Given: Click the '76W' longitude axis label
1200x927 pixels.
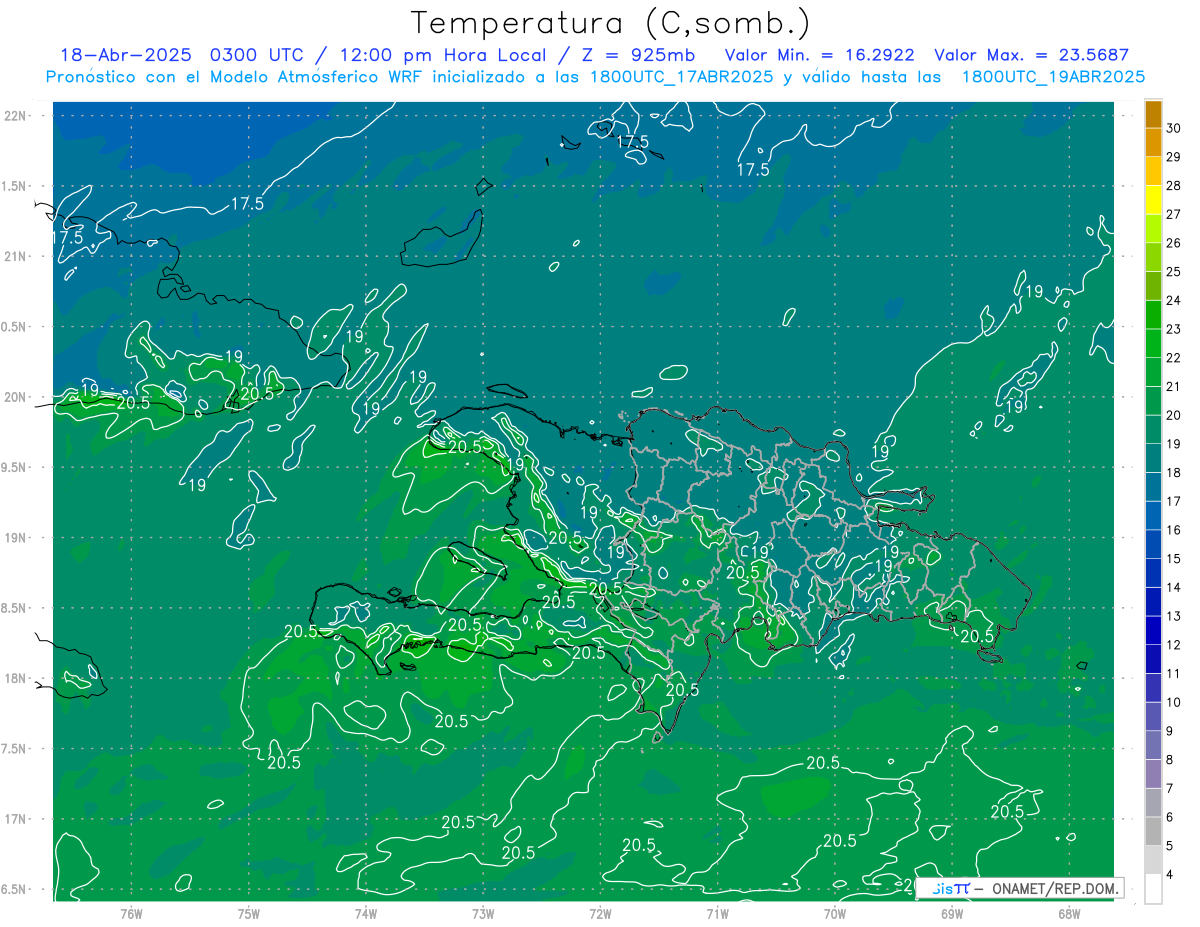Looking at the screenshot, I should click(x=131, y=914).
